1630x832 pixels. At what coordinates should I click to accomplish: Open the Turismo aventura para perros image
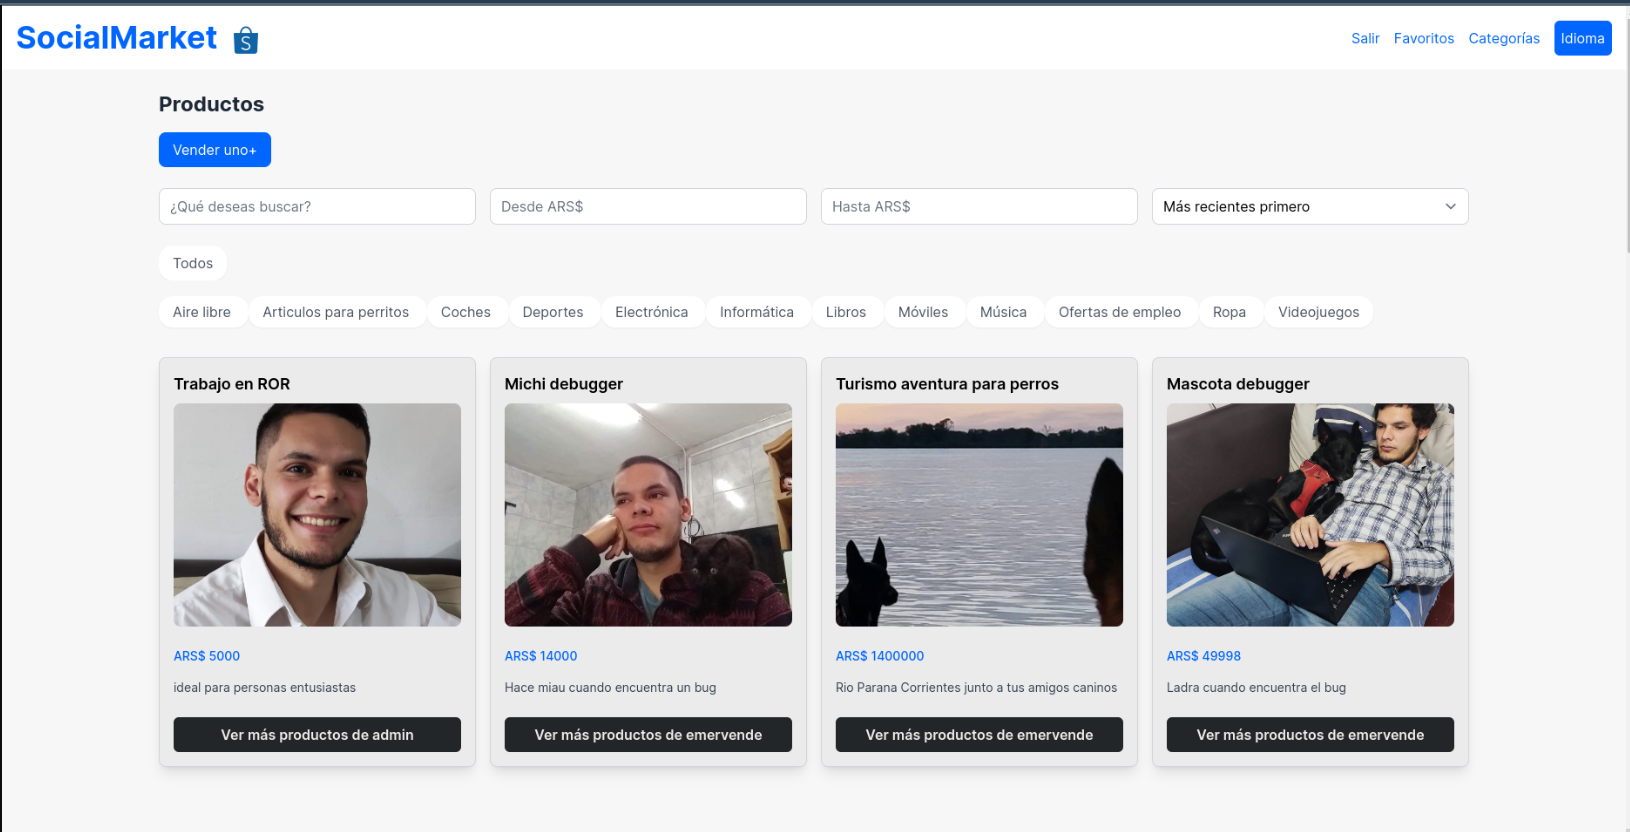(979, 515)
